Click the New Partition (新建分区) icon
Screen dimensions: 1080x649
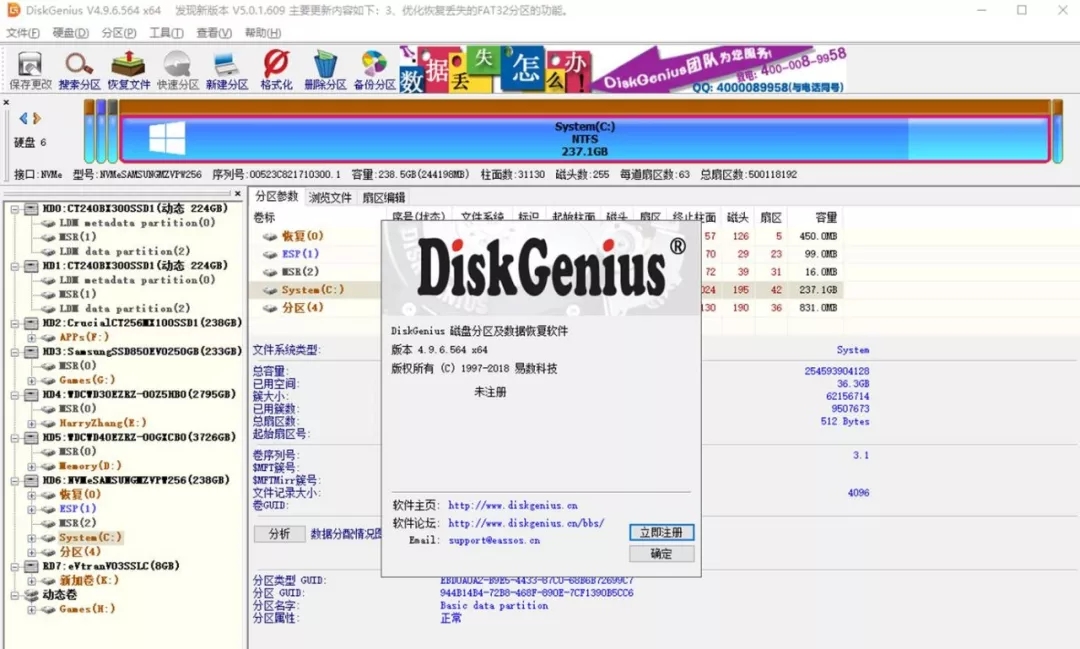click(227, 70)
